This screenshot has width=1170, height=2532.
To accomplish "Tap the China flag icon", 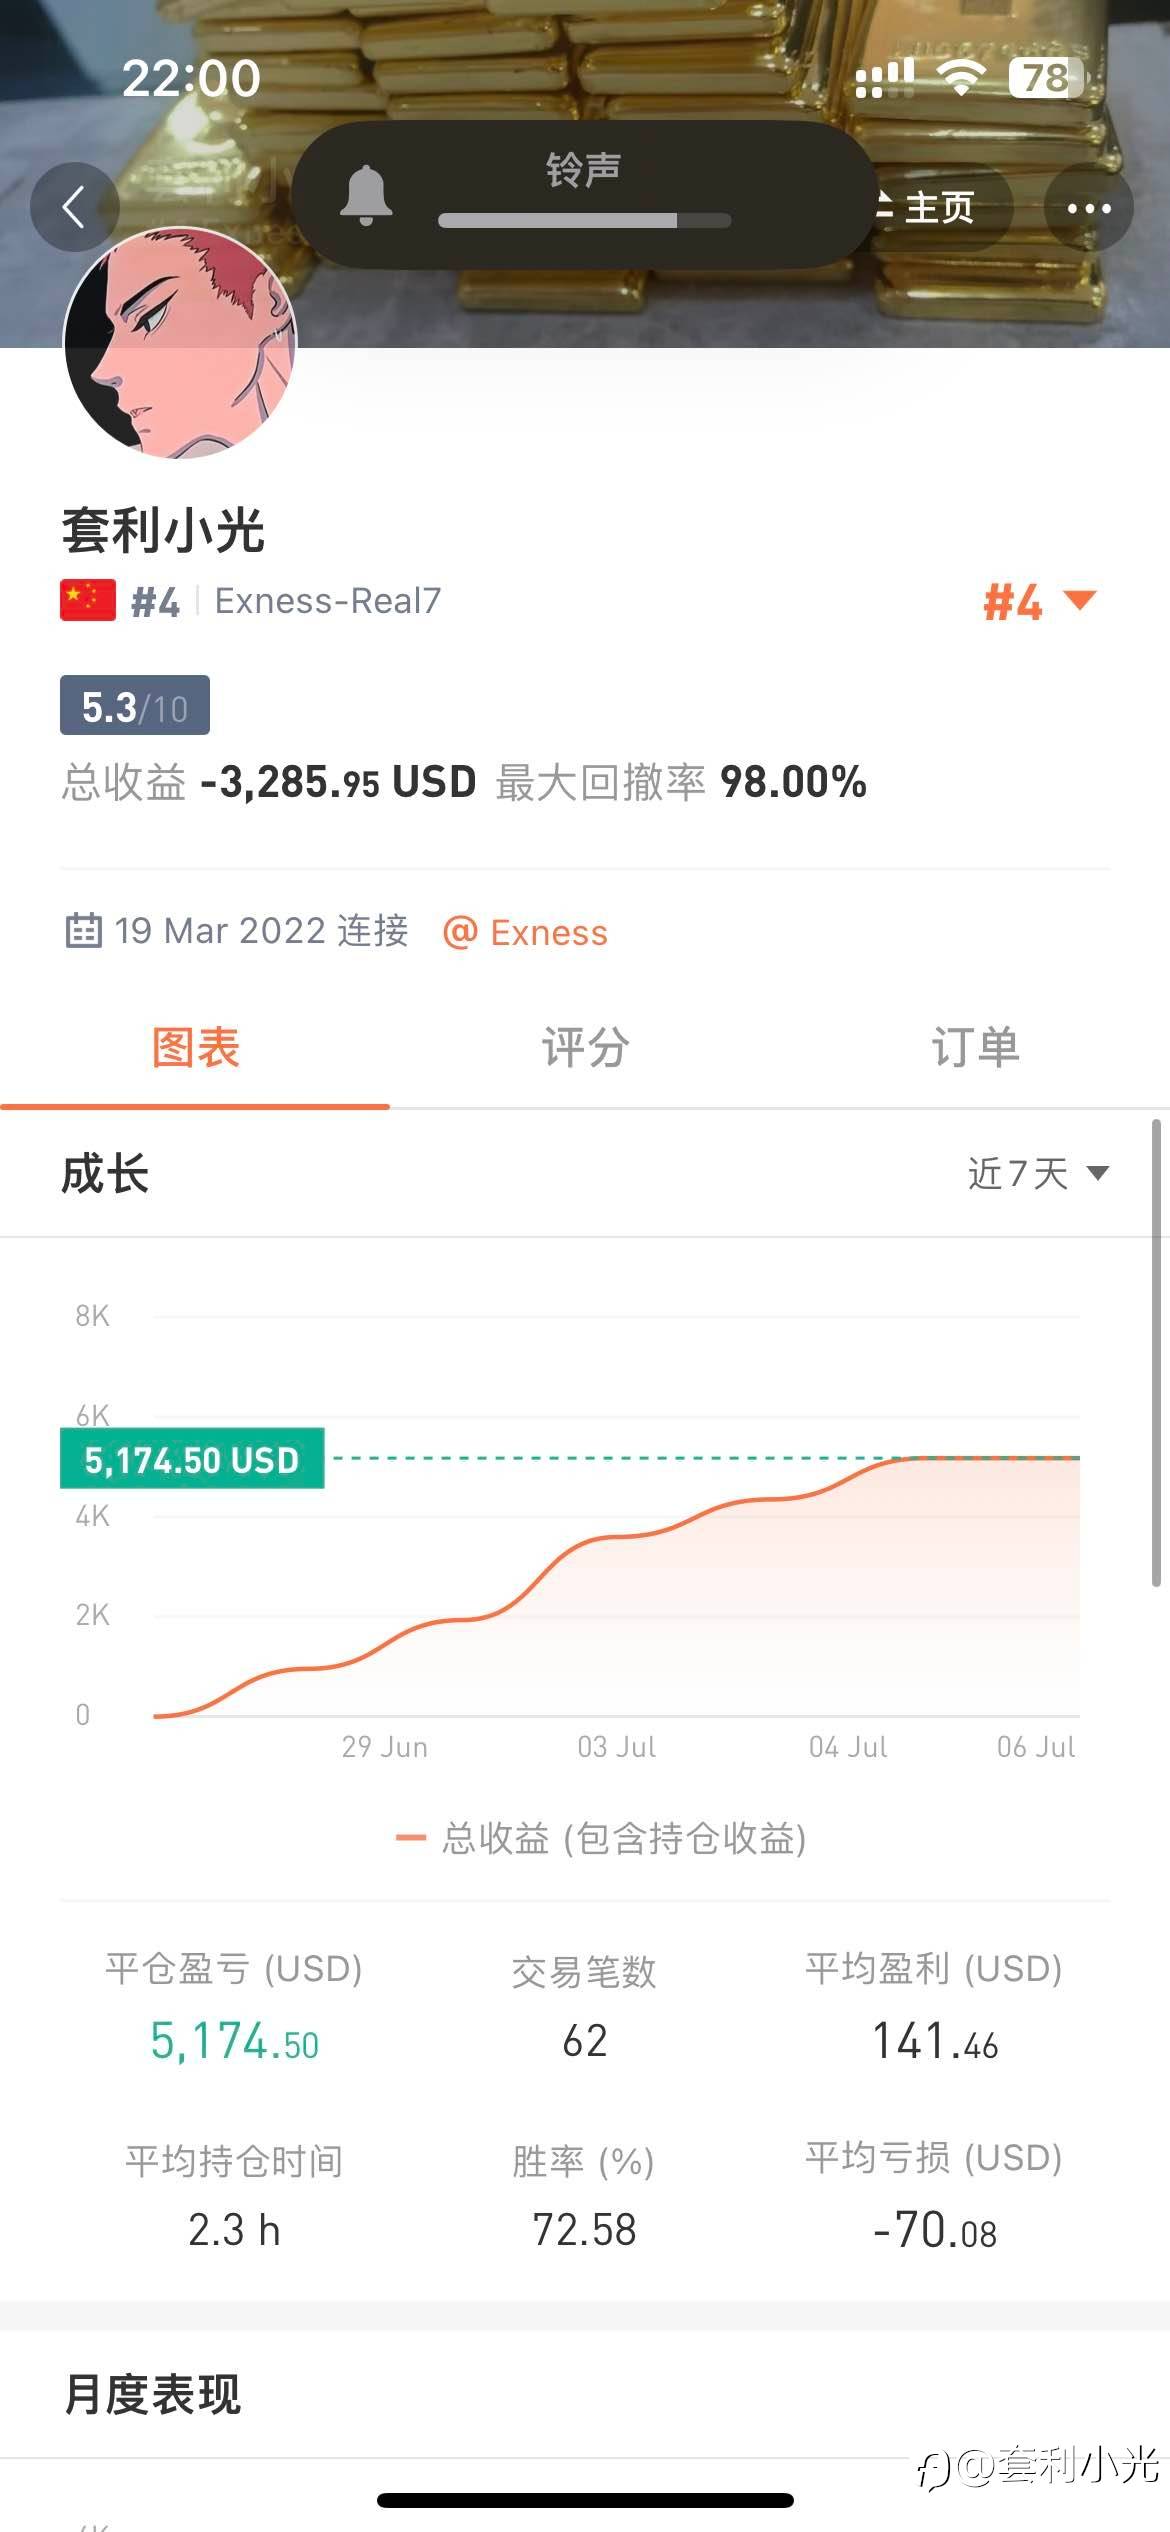I will click(x=88, y=601).
